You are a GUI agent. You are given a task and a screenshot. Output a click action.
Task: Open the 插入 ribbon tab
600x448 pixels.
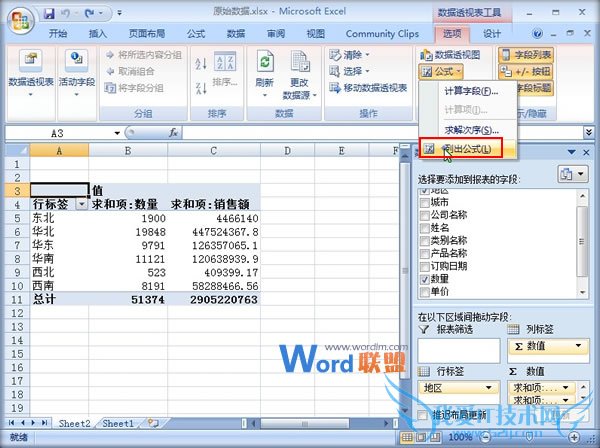point(98,34)
